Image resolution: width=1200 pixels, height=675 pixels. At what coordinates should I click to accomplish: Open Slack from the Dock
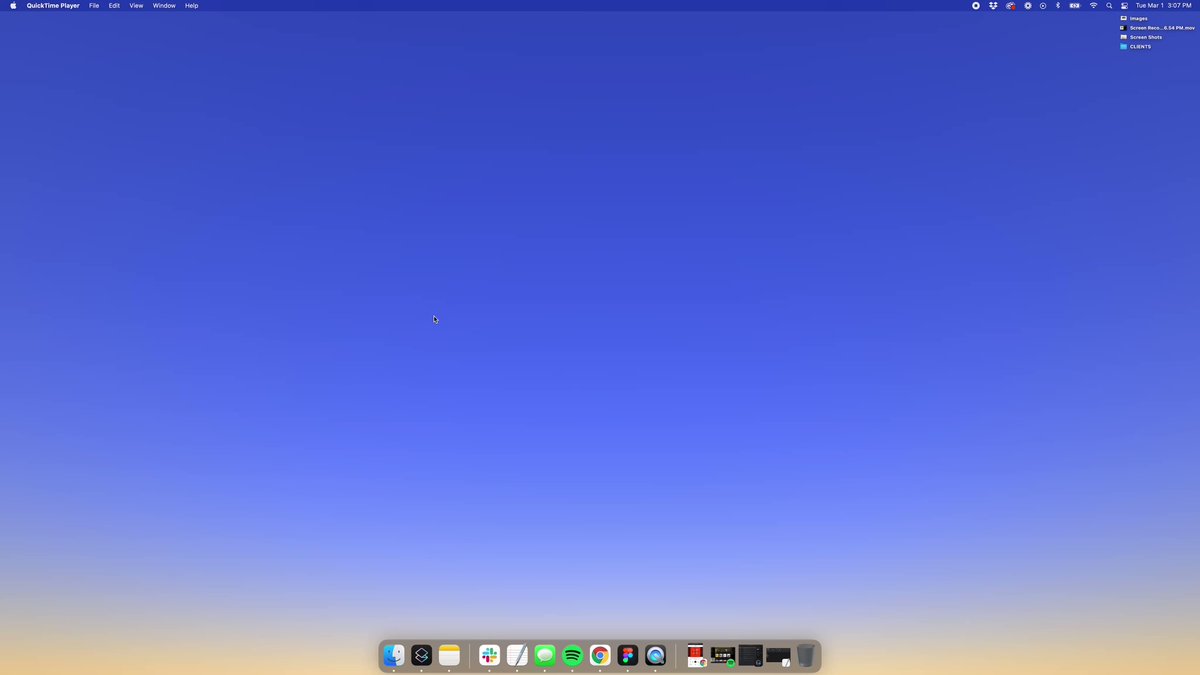tap(489, 655)
